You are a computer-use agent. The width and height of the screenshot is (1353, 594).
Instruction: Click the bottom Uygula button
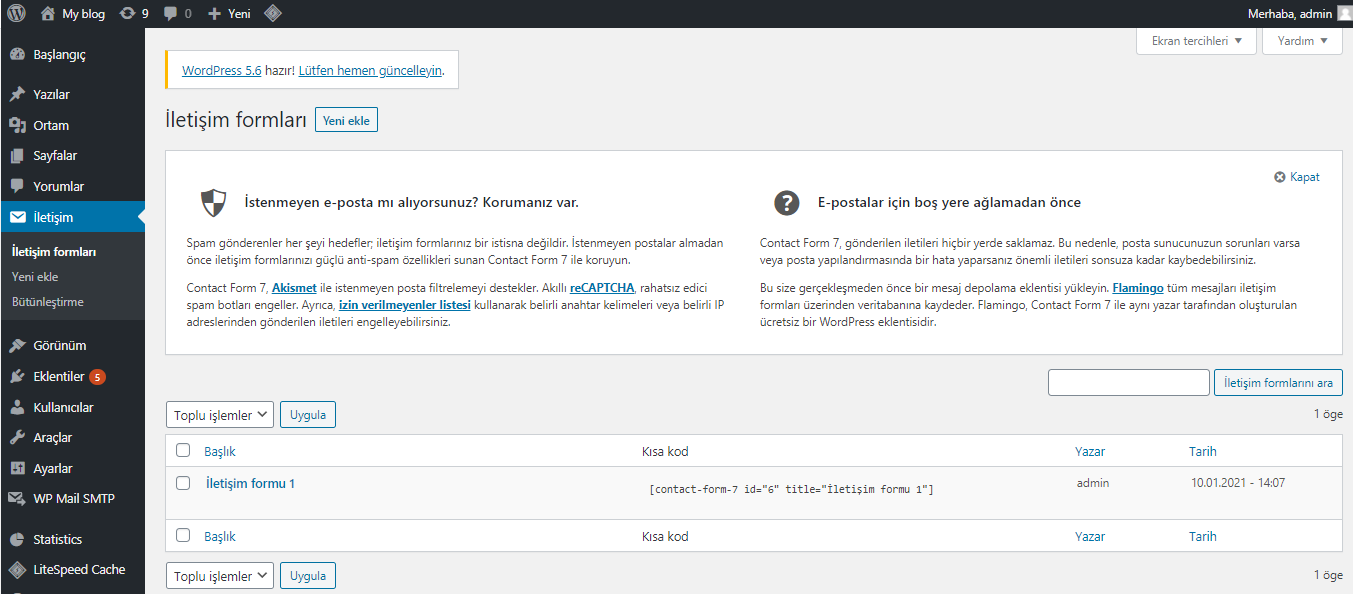coord(308,576)
